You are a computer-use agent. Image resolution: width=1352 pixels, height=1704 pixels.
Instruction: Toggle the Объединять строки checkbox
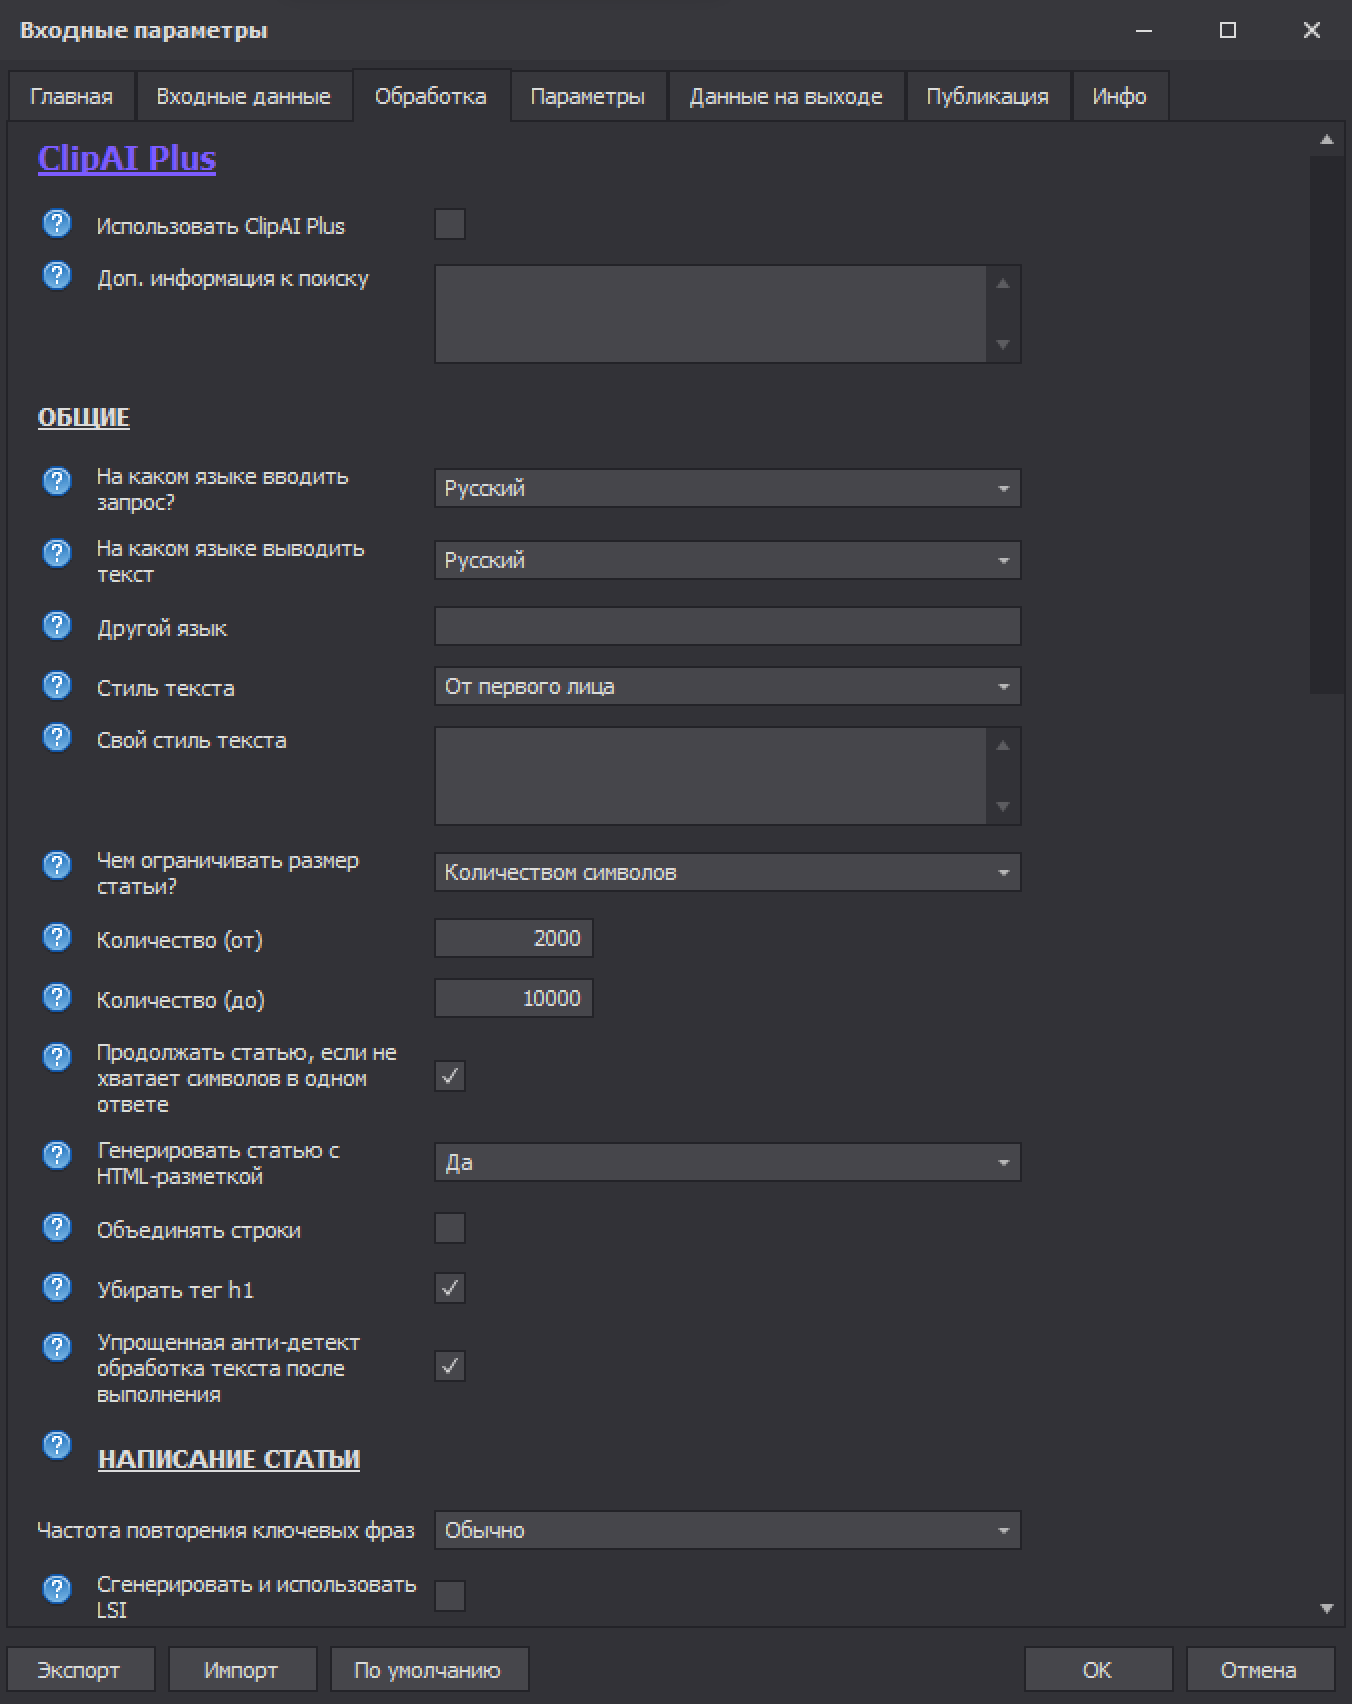pos(450,1228)
